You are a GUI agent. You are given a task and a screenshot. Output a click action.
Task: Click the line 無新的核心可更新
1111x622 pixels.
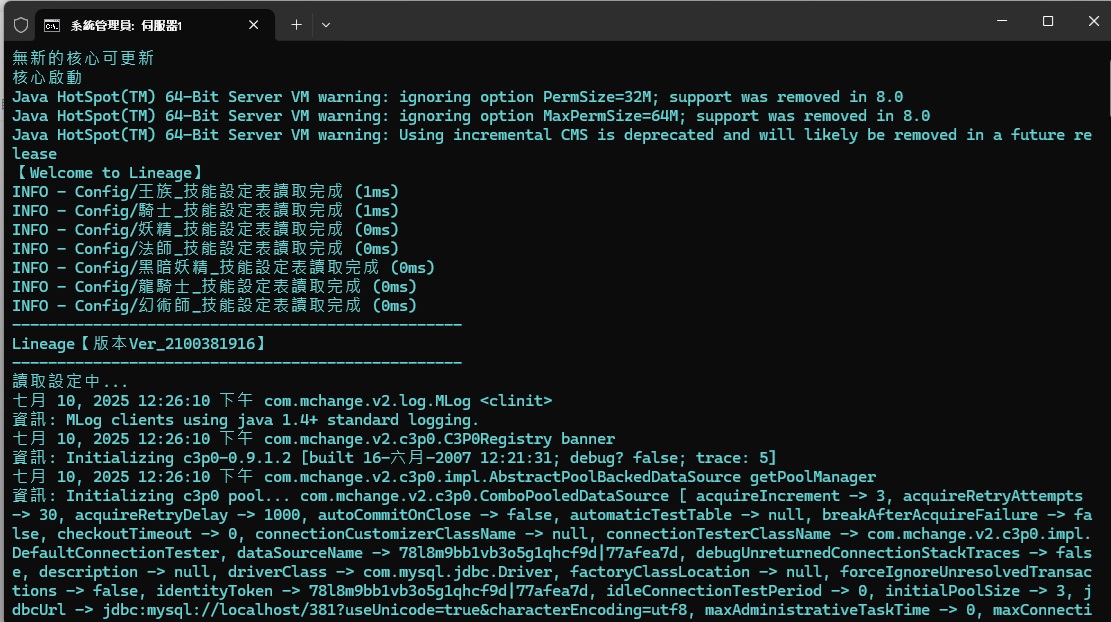point(83,58)
